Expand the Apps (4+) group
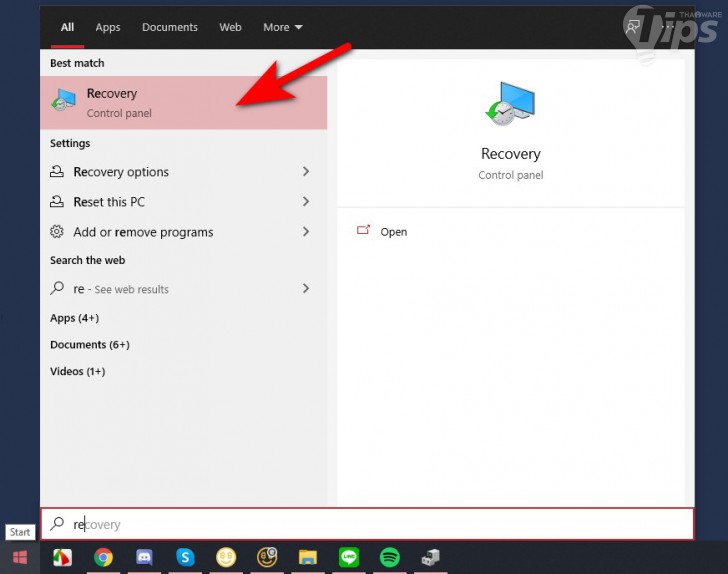 click(x=74, y=318)
